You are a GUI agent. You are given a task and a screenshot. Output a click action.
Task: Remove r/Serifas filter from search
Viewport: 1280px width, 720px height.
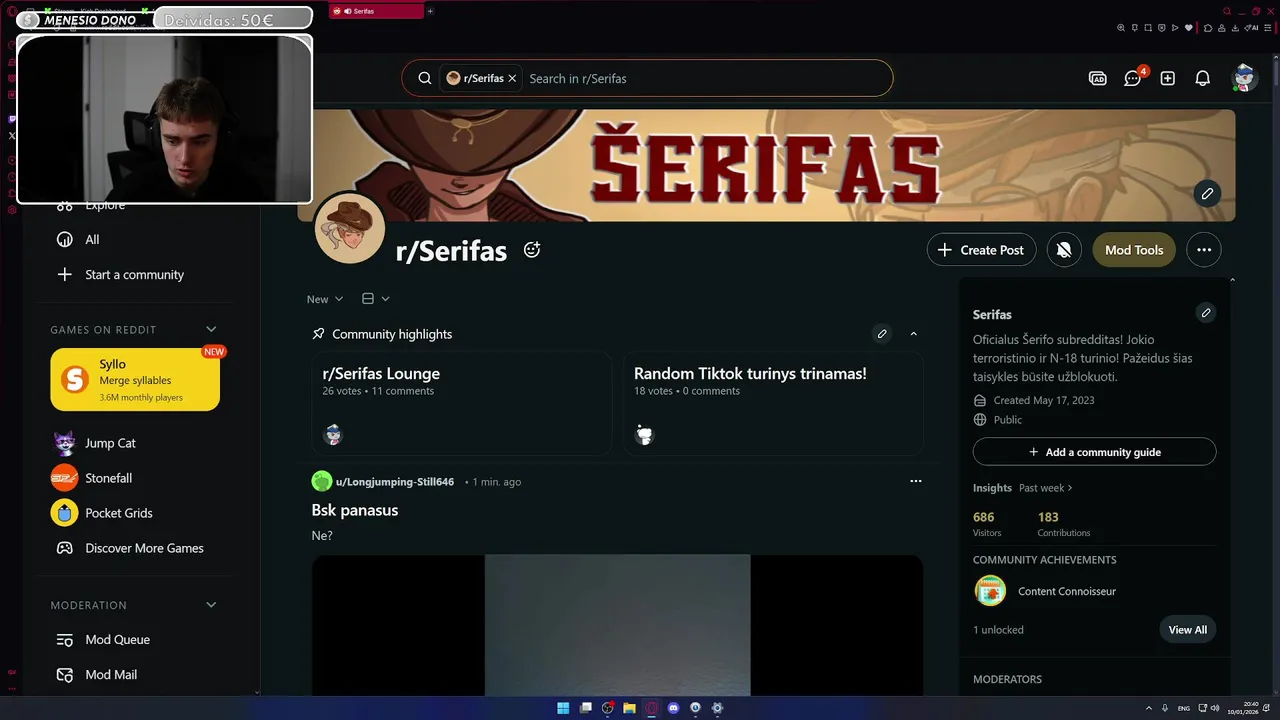pyautogui.click(x=512, y=78)
